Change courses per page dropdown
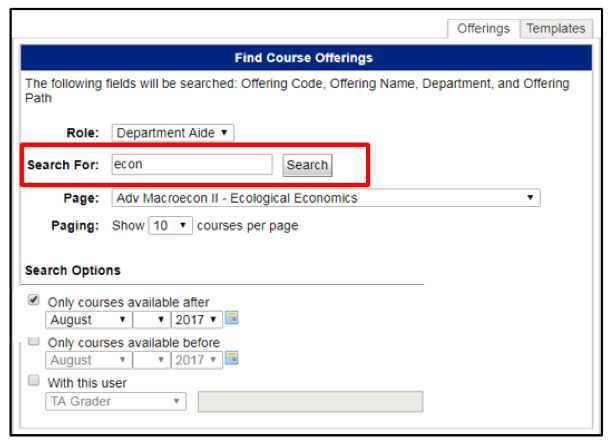The width and height of the screenshot is (614, 446). coord(170,226)
